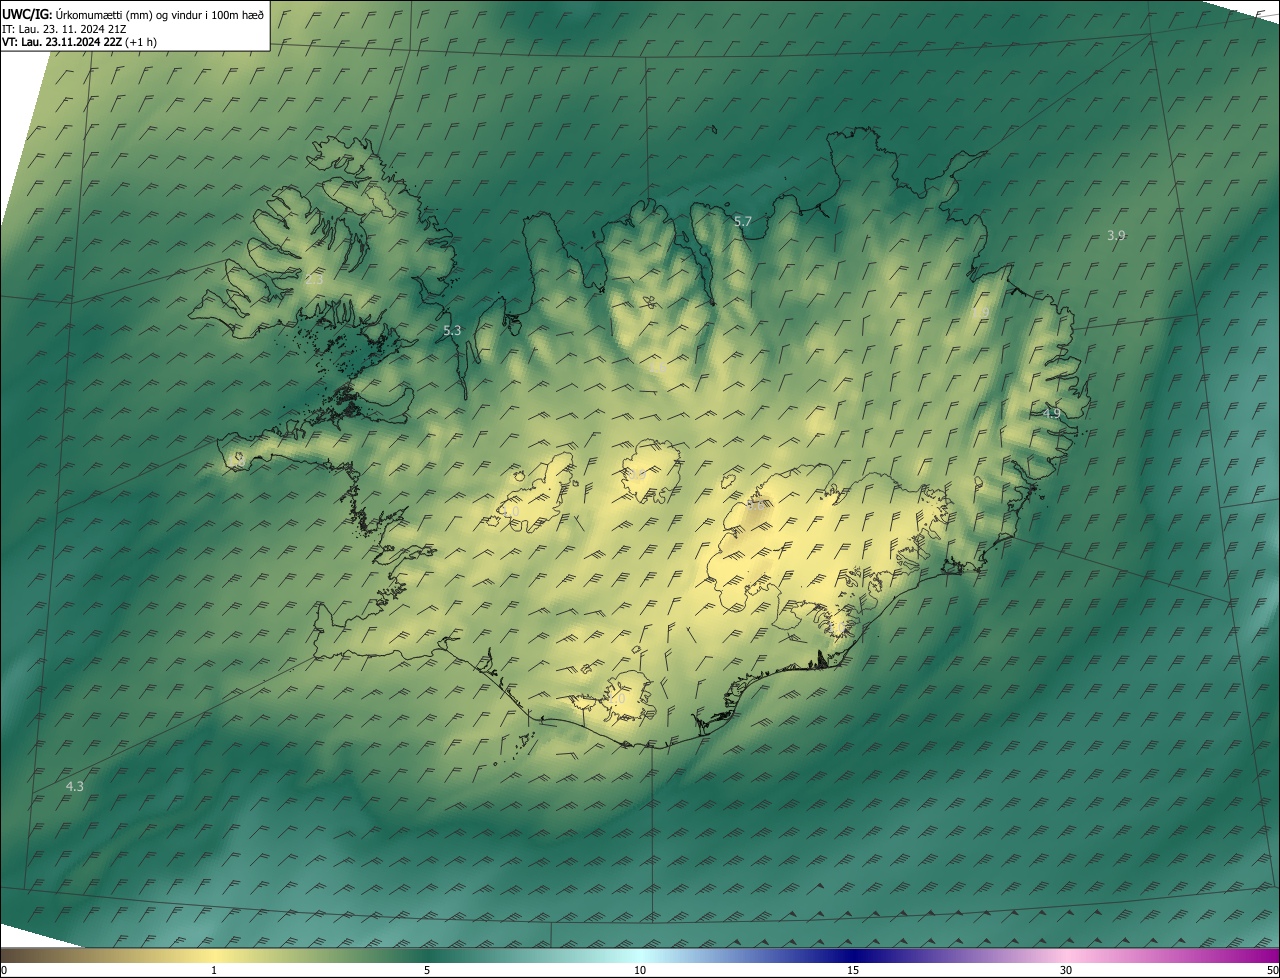Viewport: 1280px width, 978px height.
Task: Click the dark blue segment of the color bar
Action: (x=853, y=955)
